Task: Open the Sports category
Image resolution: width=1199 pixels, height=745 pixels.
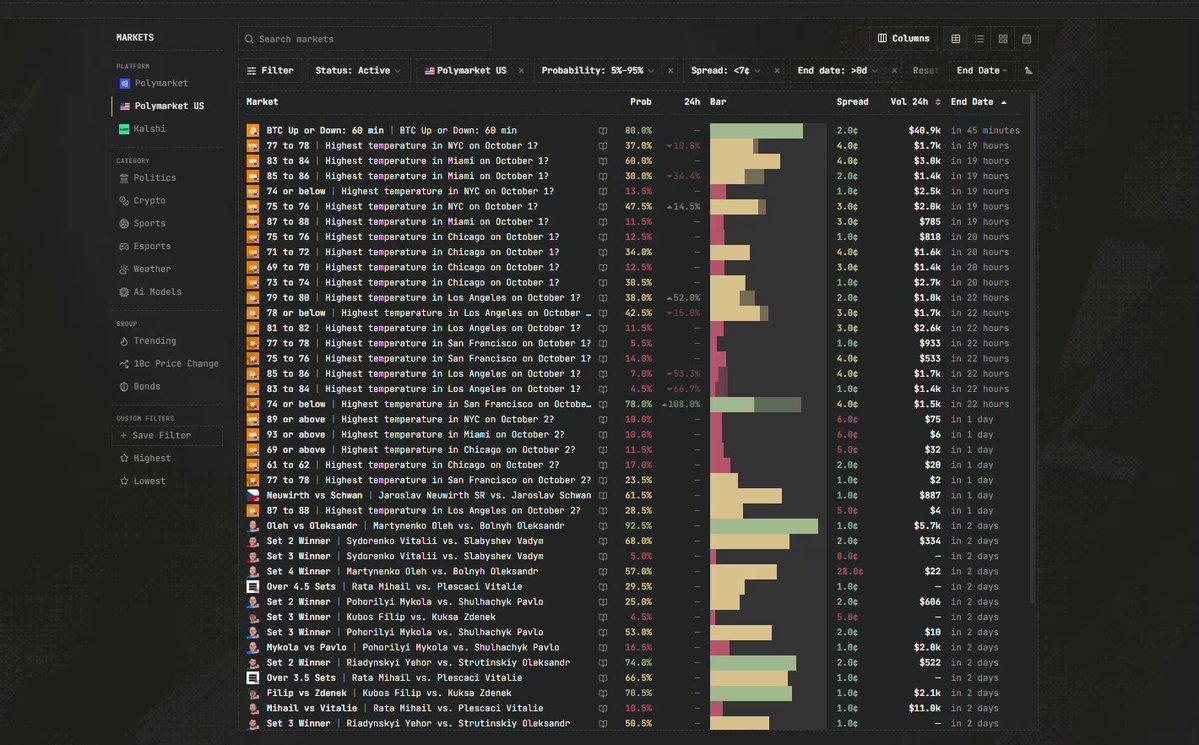Action: click(x=142, y=224)
